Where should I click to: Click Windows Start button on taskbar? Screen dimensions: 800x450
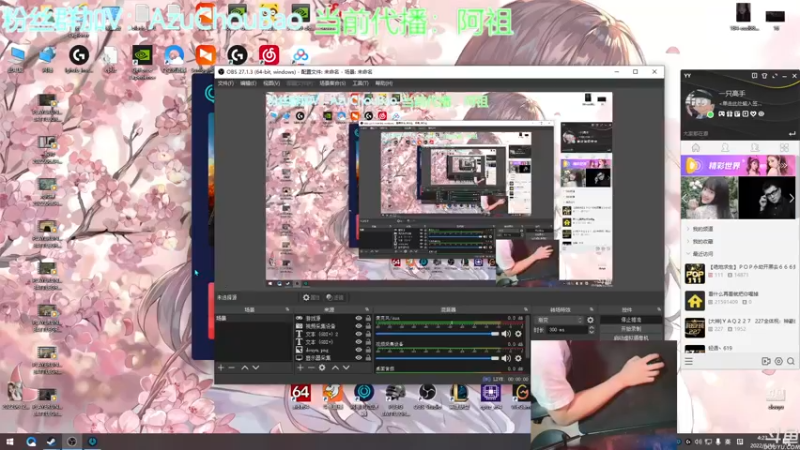point(10,441)
